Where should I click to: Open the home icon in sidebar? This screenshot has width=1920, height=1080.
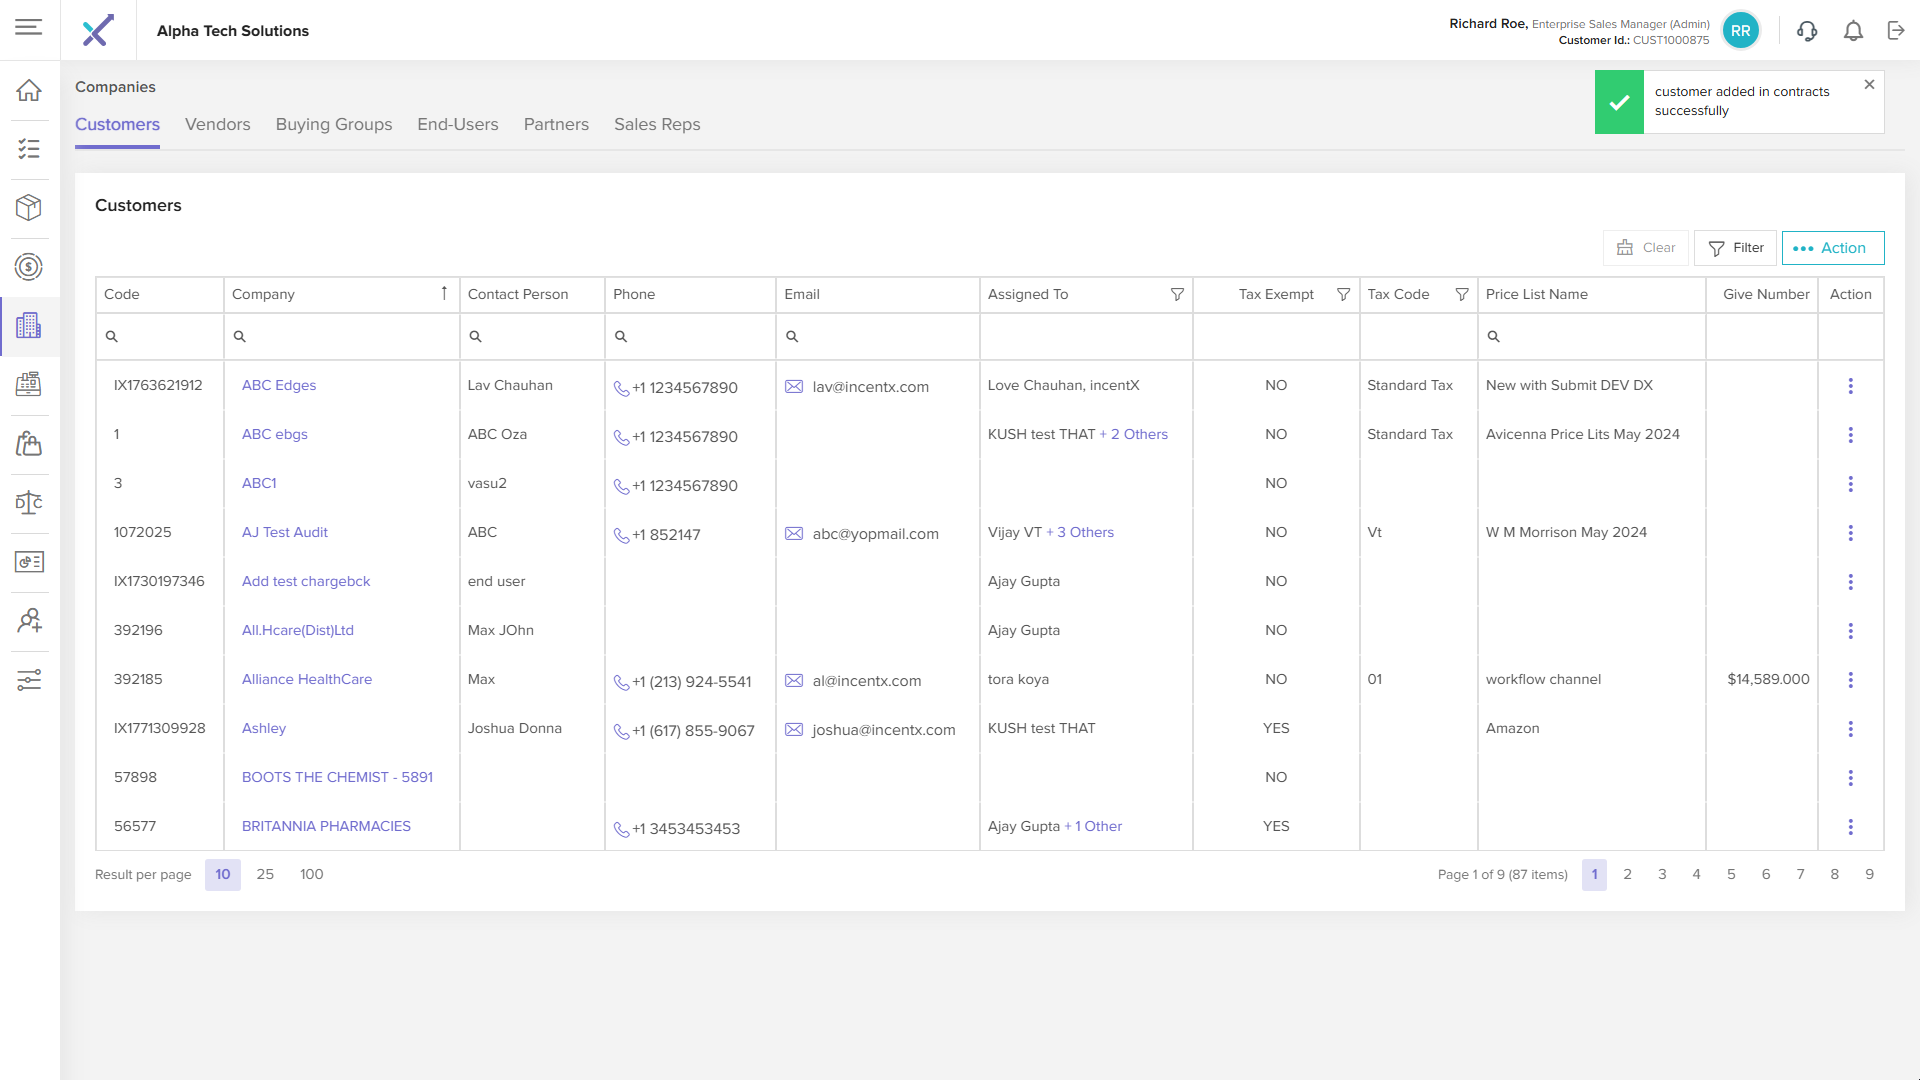[29, 91]
